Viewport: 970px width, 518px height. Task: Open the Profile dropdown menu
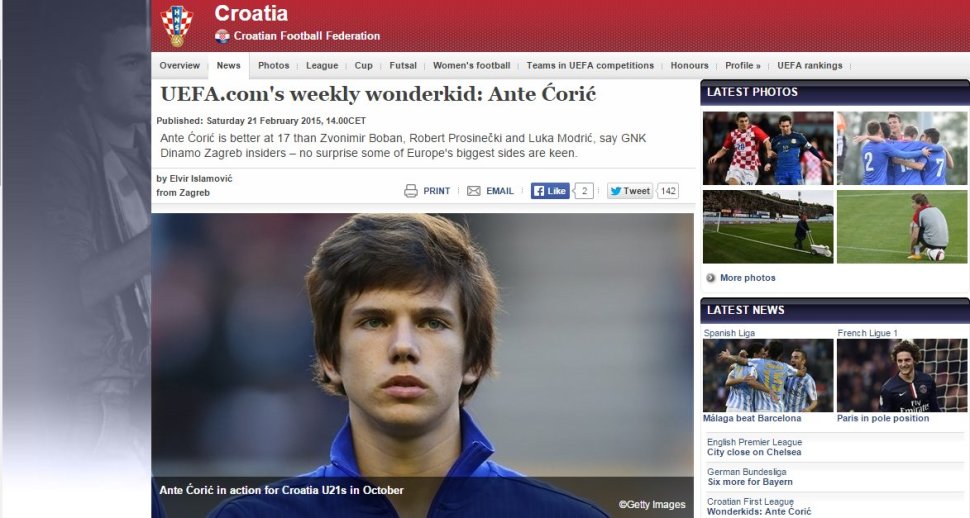pyautogui.click(x=742, y=66)
